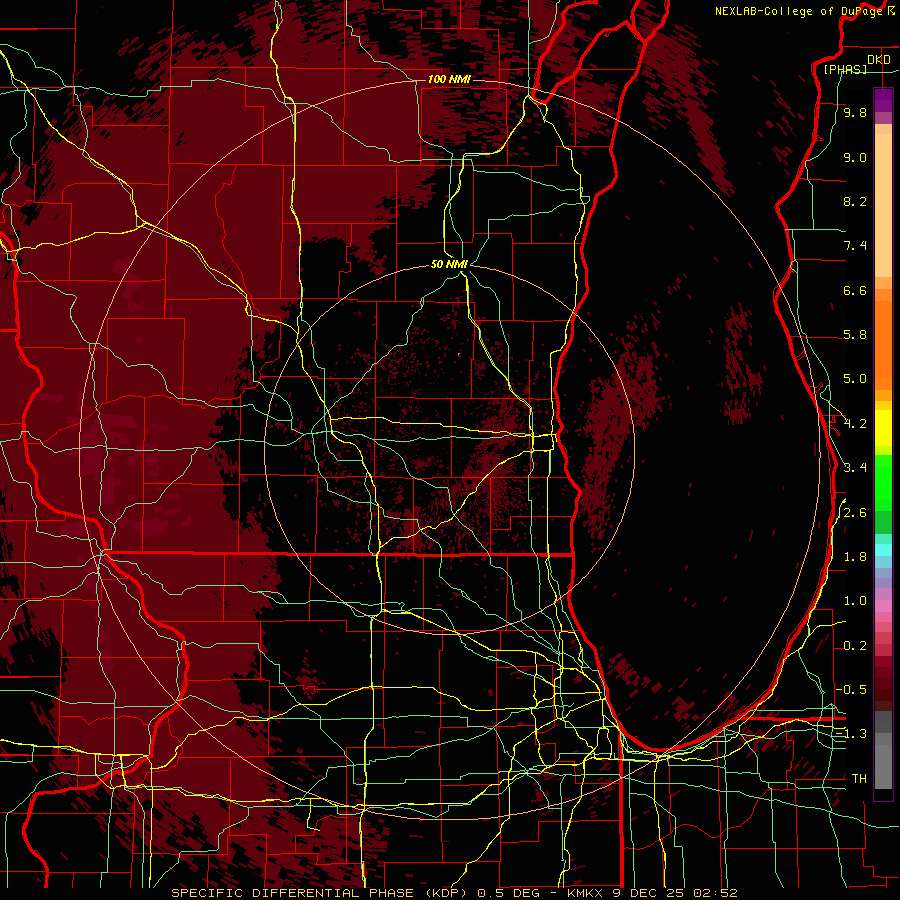Select the bright green band of color scale
This screenshot has width=900, height=900.
pos(883,481)
